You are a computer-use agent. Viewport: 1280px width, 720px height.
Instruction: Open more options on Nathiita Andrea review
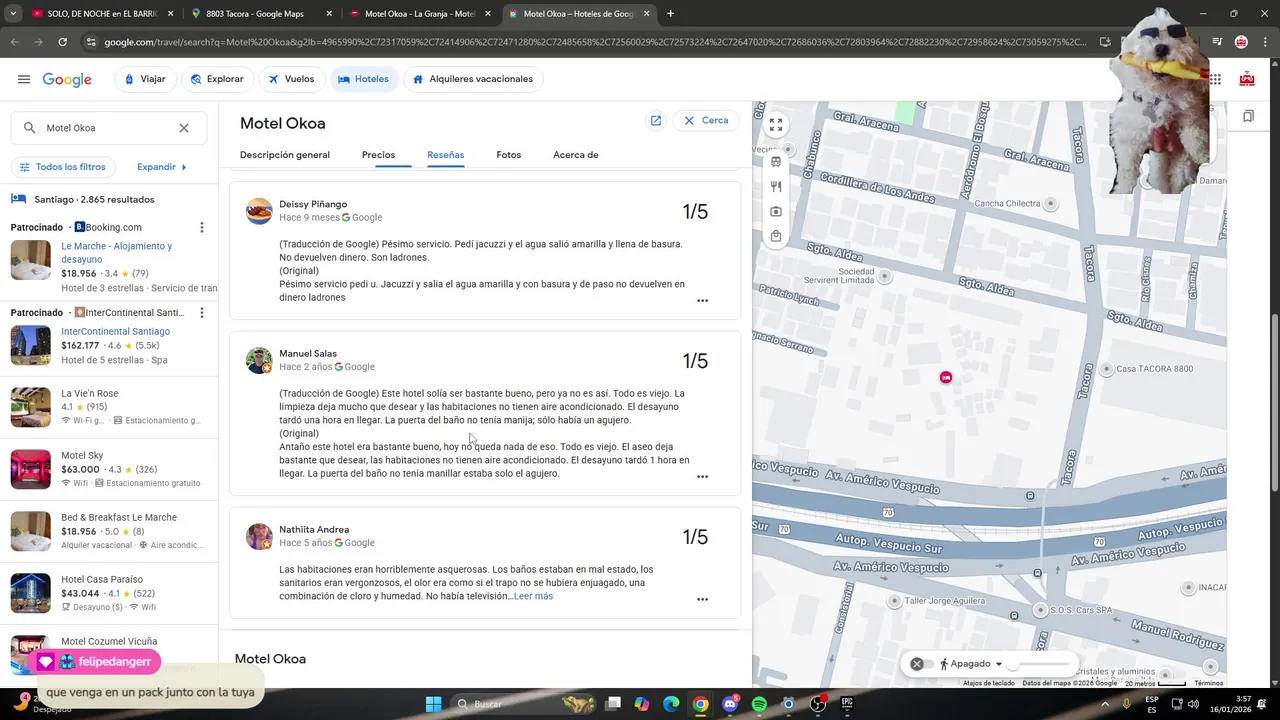pos(702,600)
